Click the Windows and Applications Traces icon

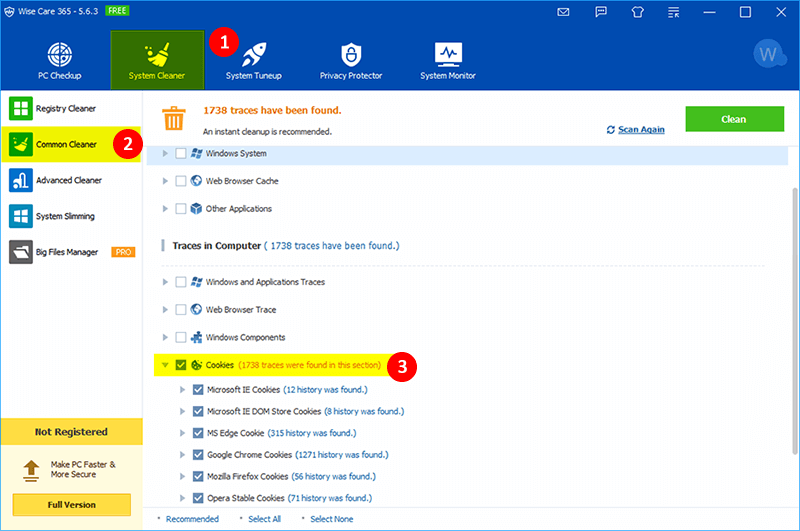196,282
